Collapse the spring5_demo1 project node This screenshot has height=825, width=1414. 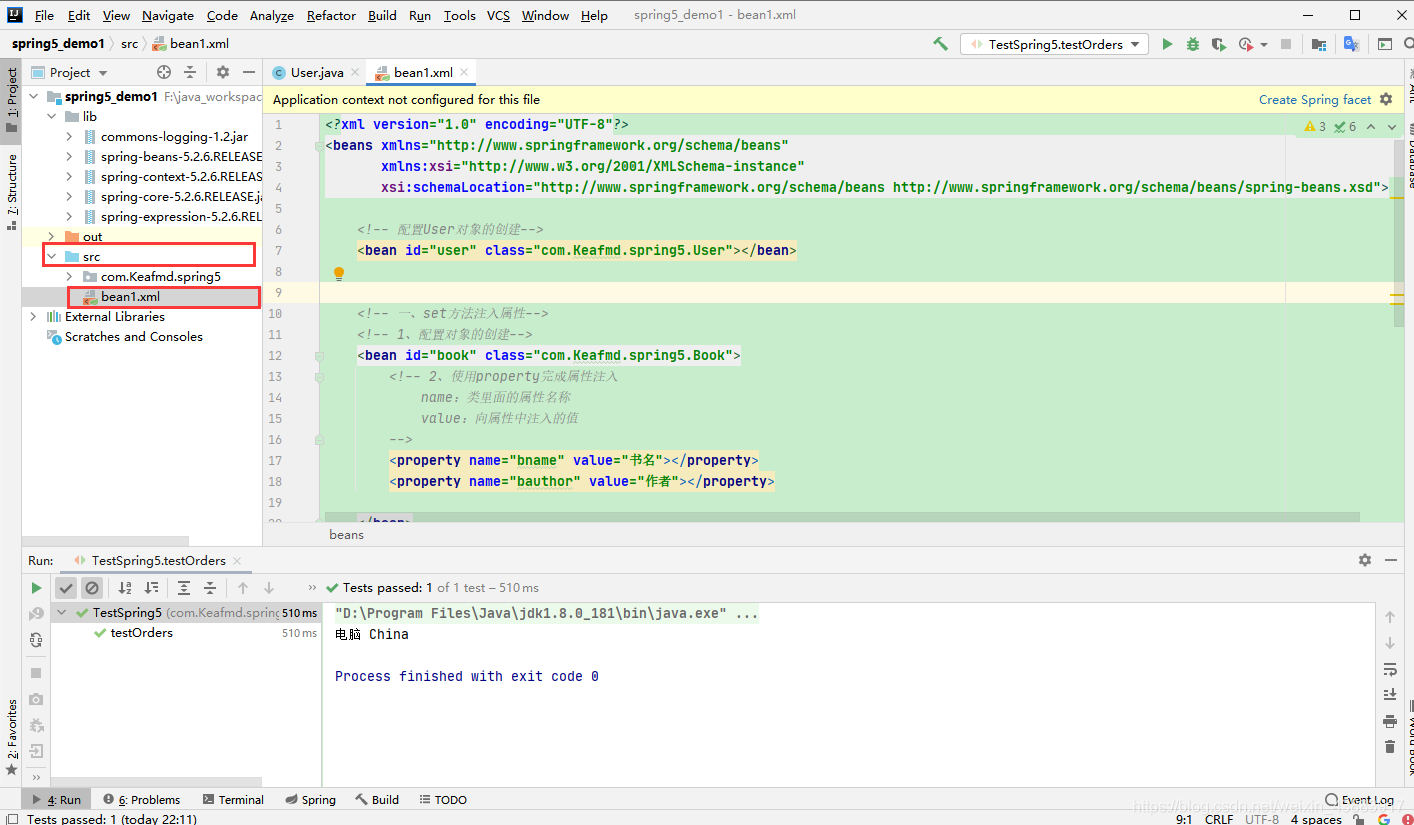coord(34,97)
